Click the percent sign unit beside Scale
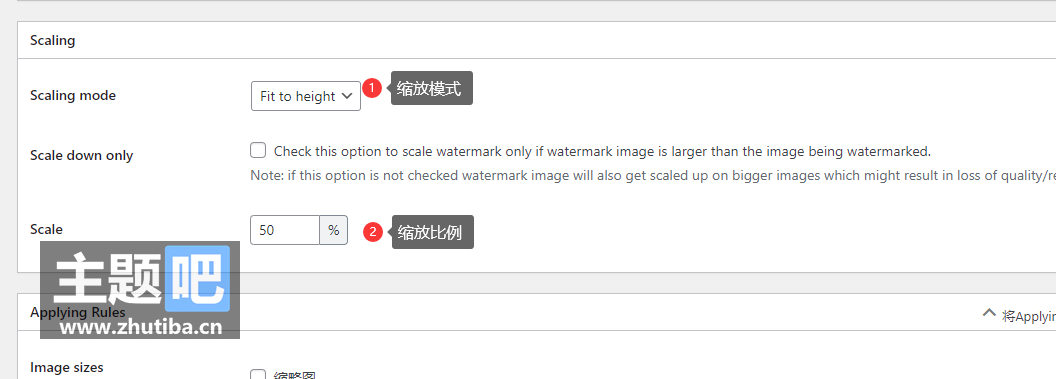 click(333, 230)
